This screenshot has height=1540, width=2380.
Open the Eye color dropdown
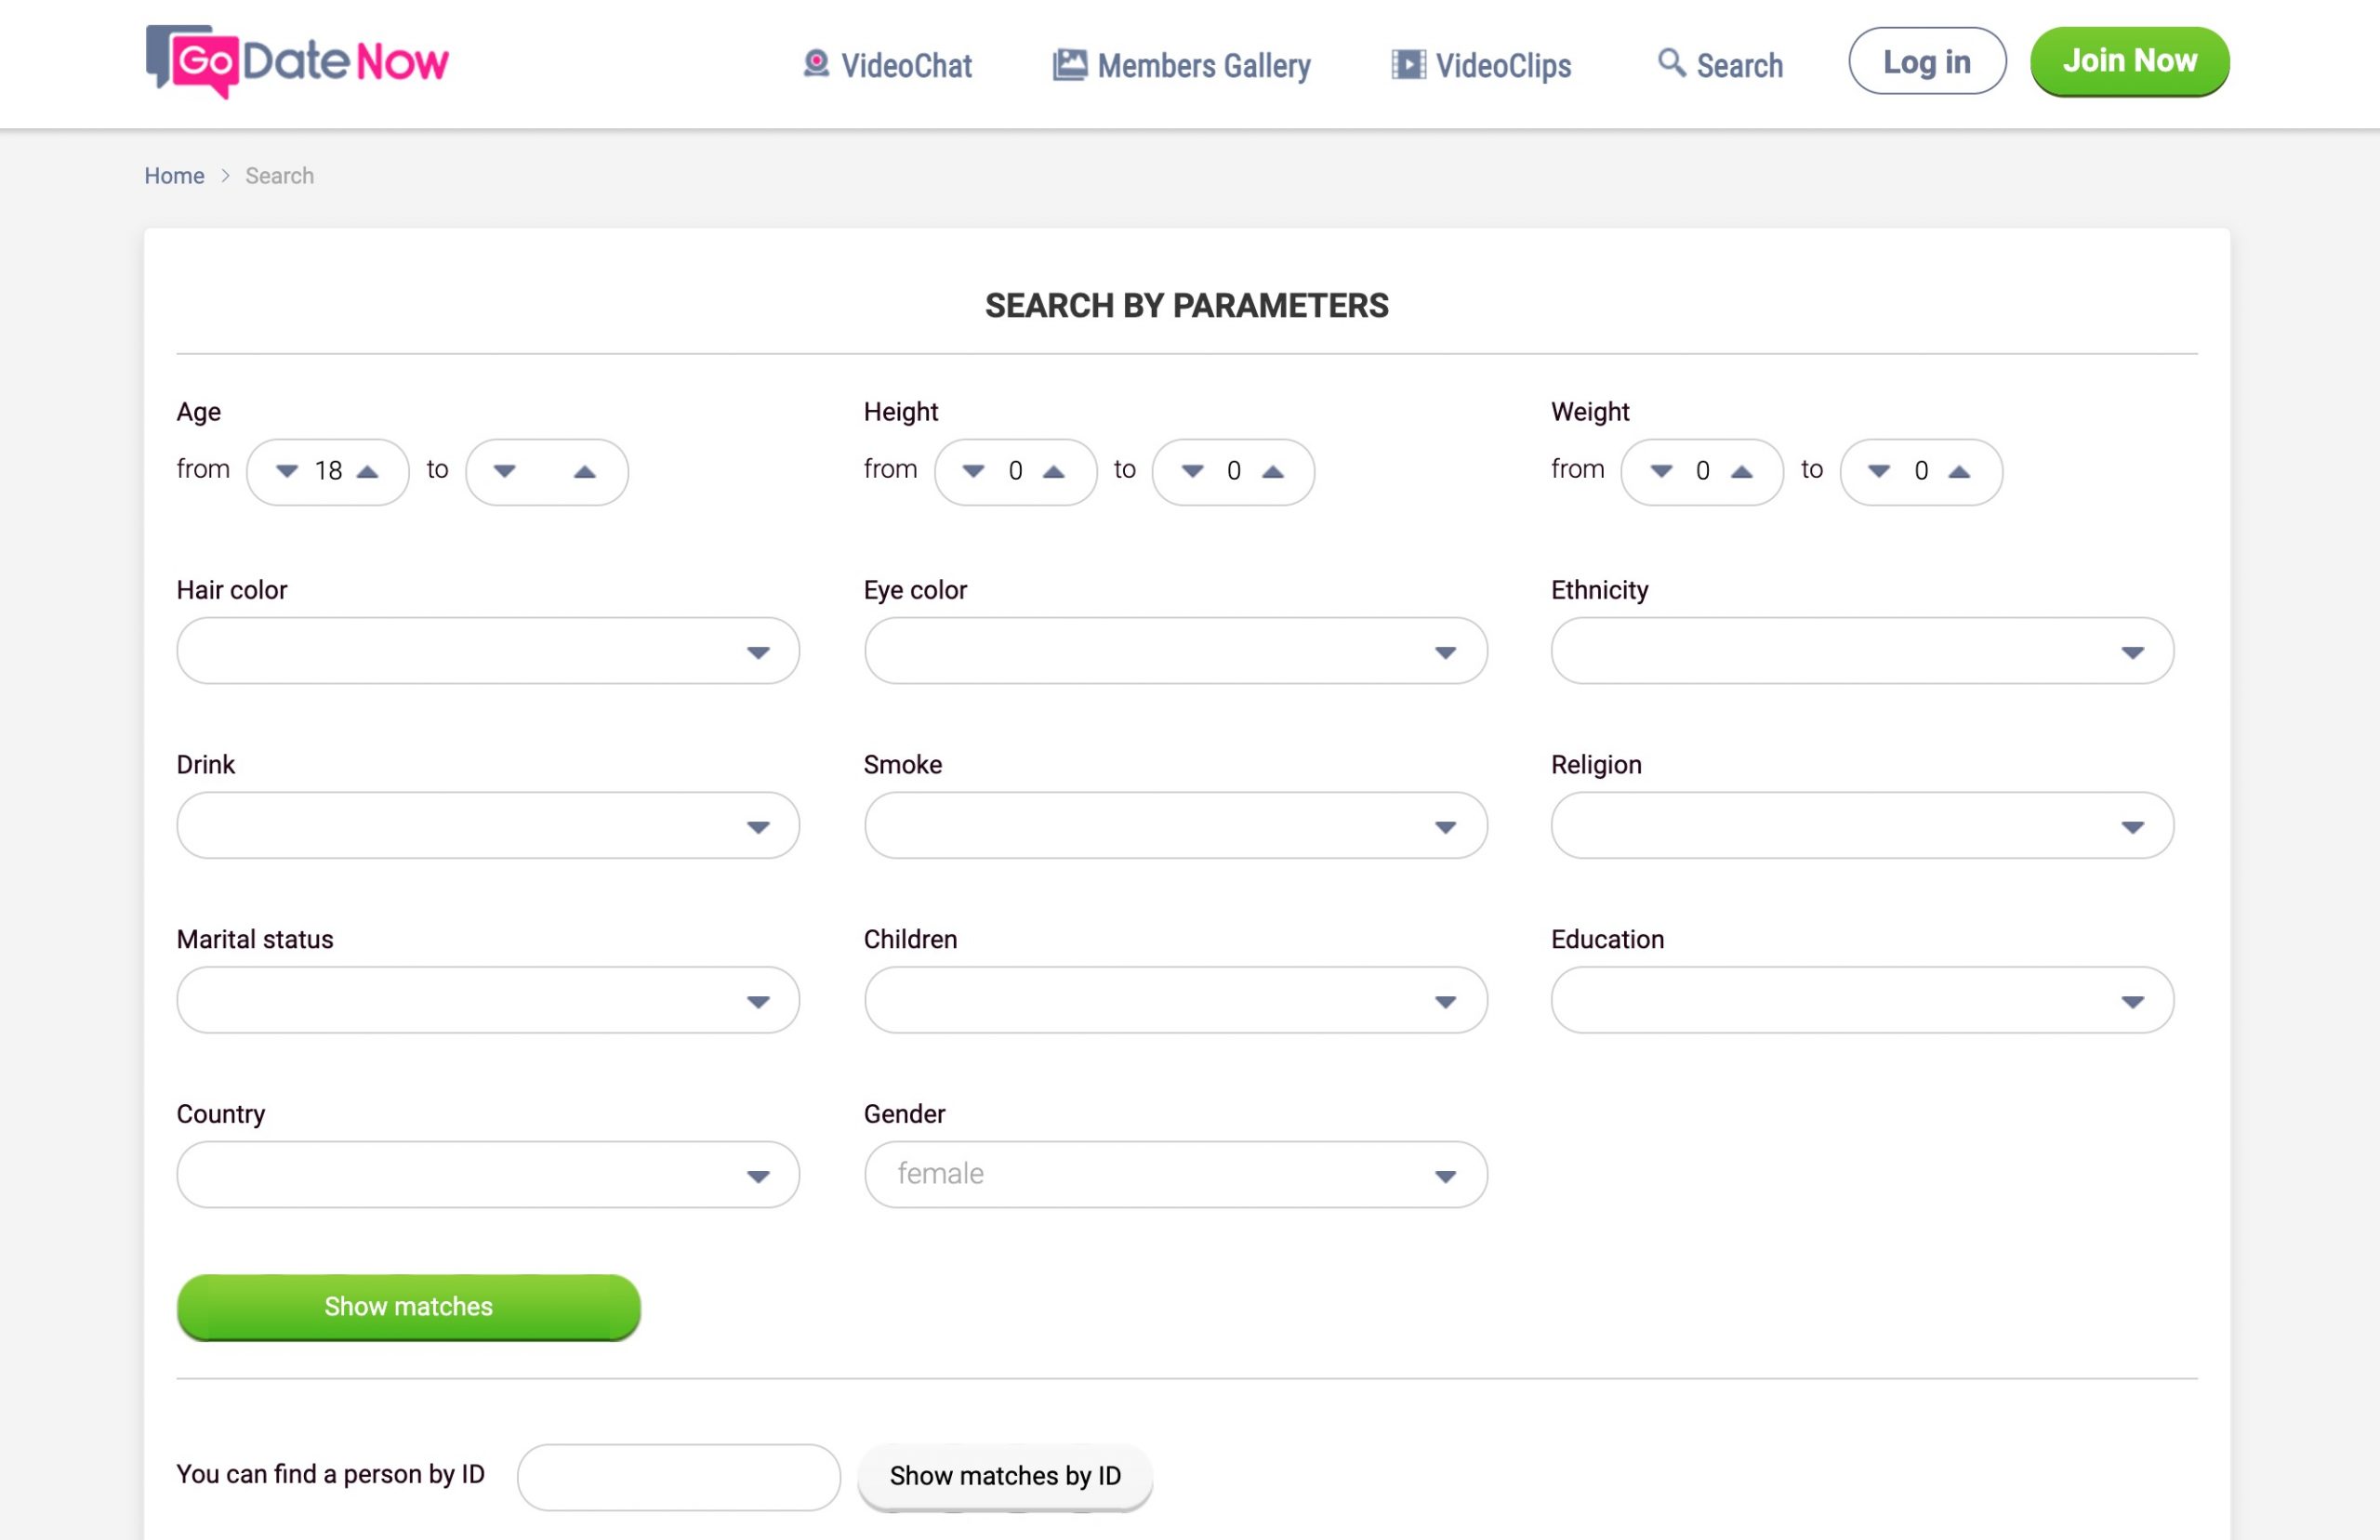[x=1176, y=651]
